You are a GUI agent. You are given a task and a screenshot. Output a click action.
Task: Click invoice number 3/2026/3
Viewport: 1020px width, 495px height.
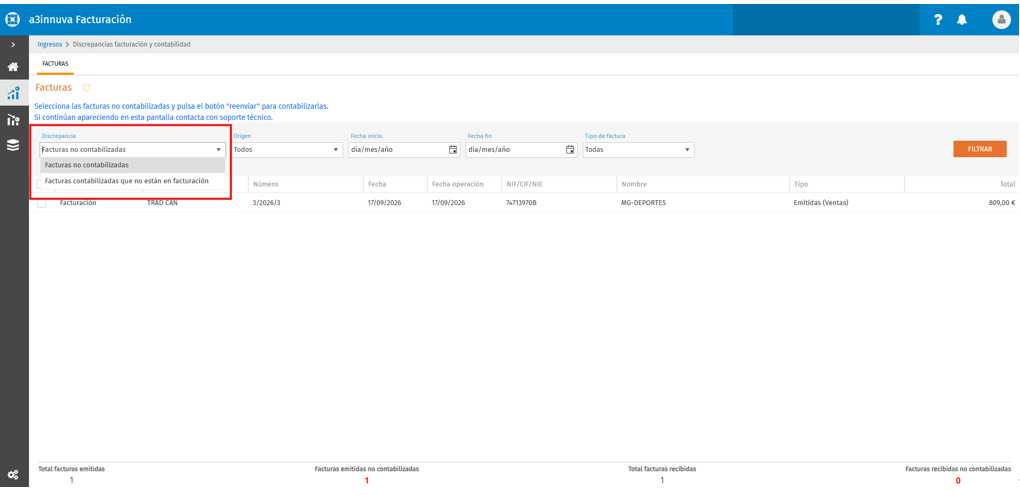[266, 203]
